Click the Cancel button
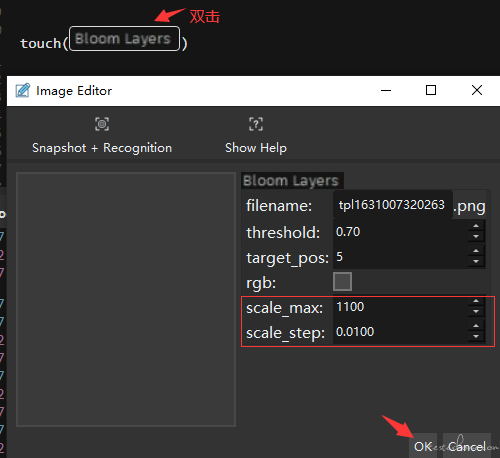 pyautogui.click(x=467, y=446)
